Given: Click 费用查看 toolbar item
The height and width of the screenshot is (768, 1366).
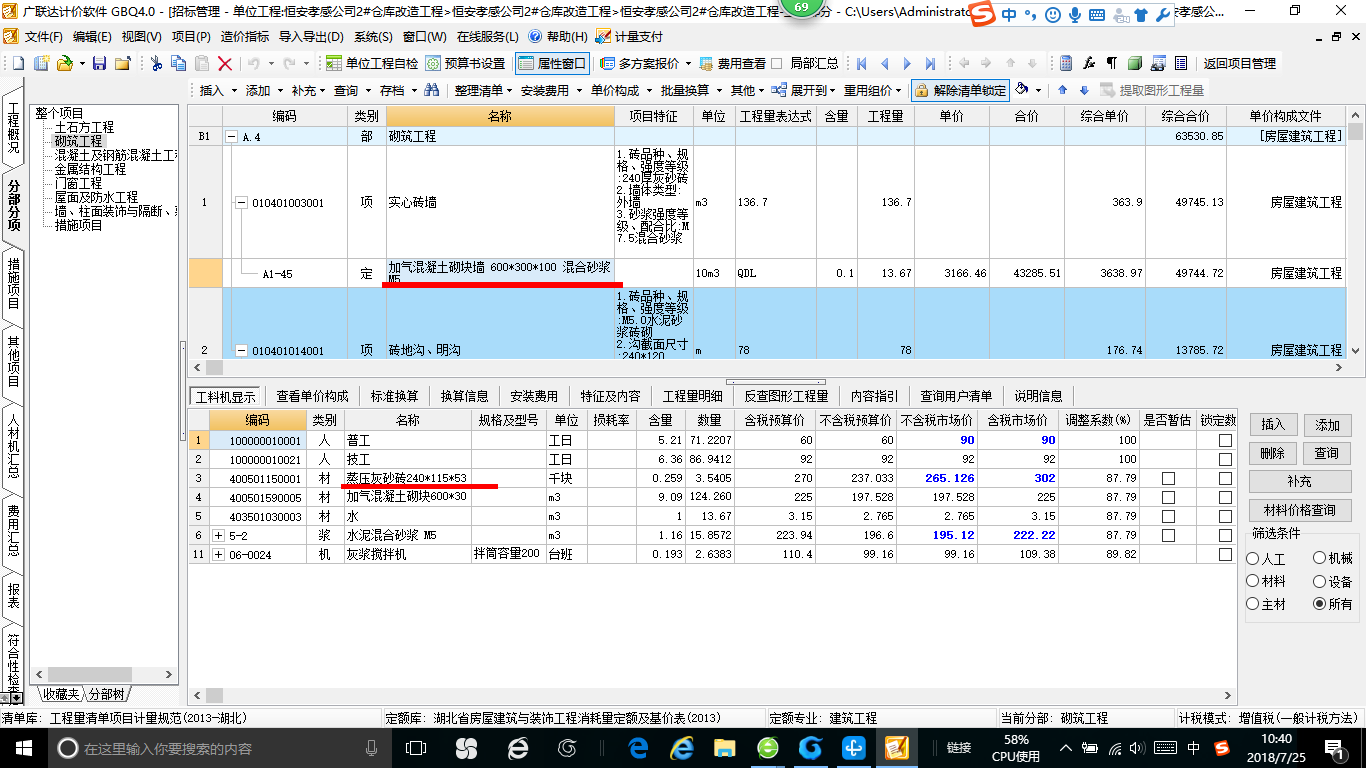Looking at the screenshot, I should pyautogui.click(x=732, y=63).
